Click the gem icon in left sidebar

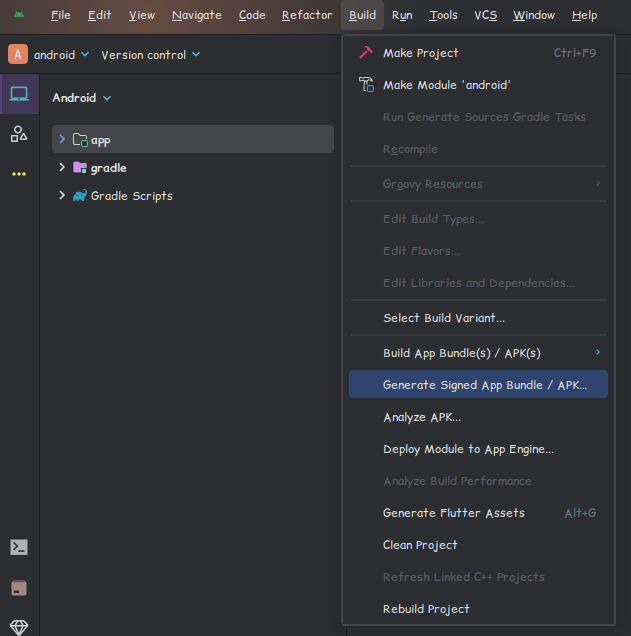pyautogui.click(x=19, y=627)
